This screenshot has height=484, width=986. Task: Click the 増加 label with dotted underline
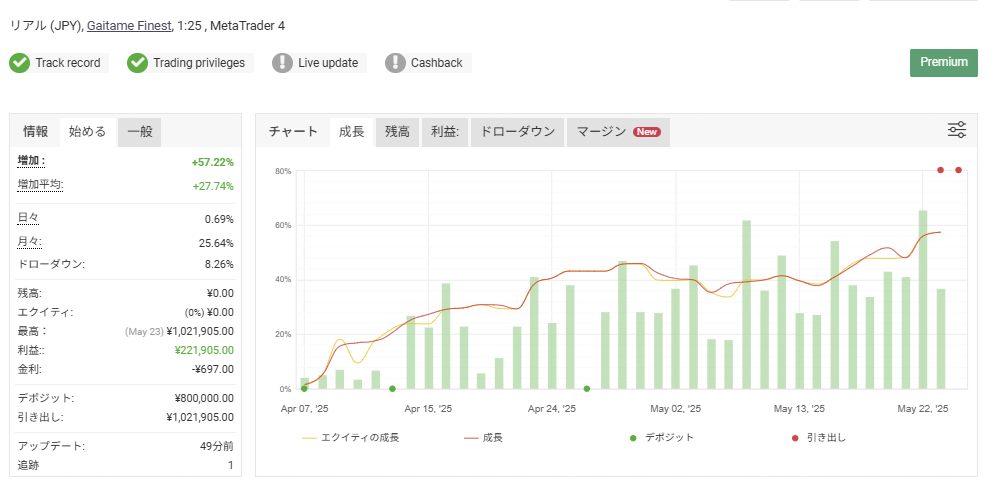point(31,162)
